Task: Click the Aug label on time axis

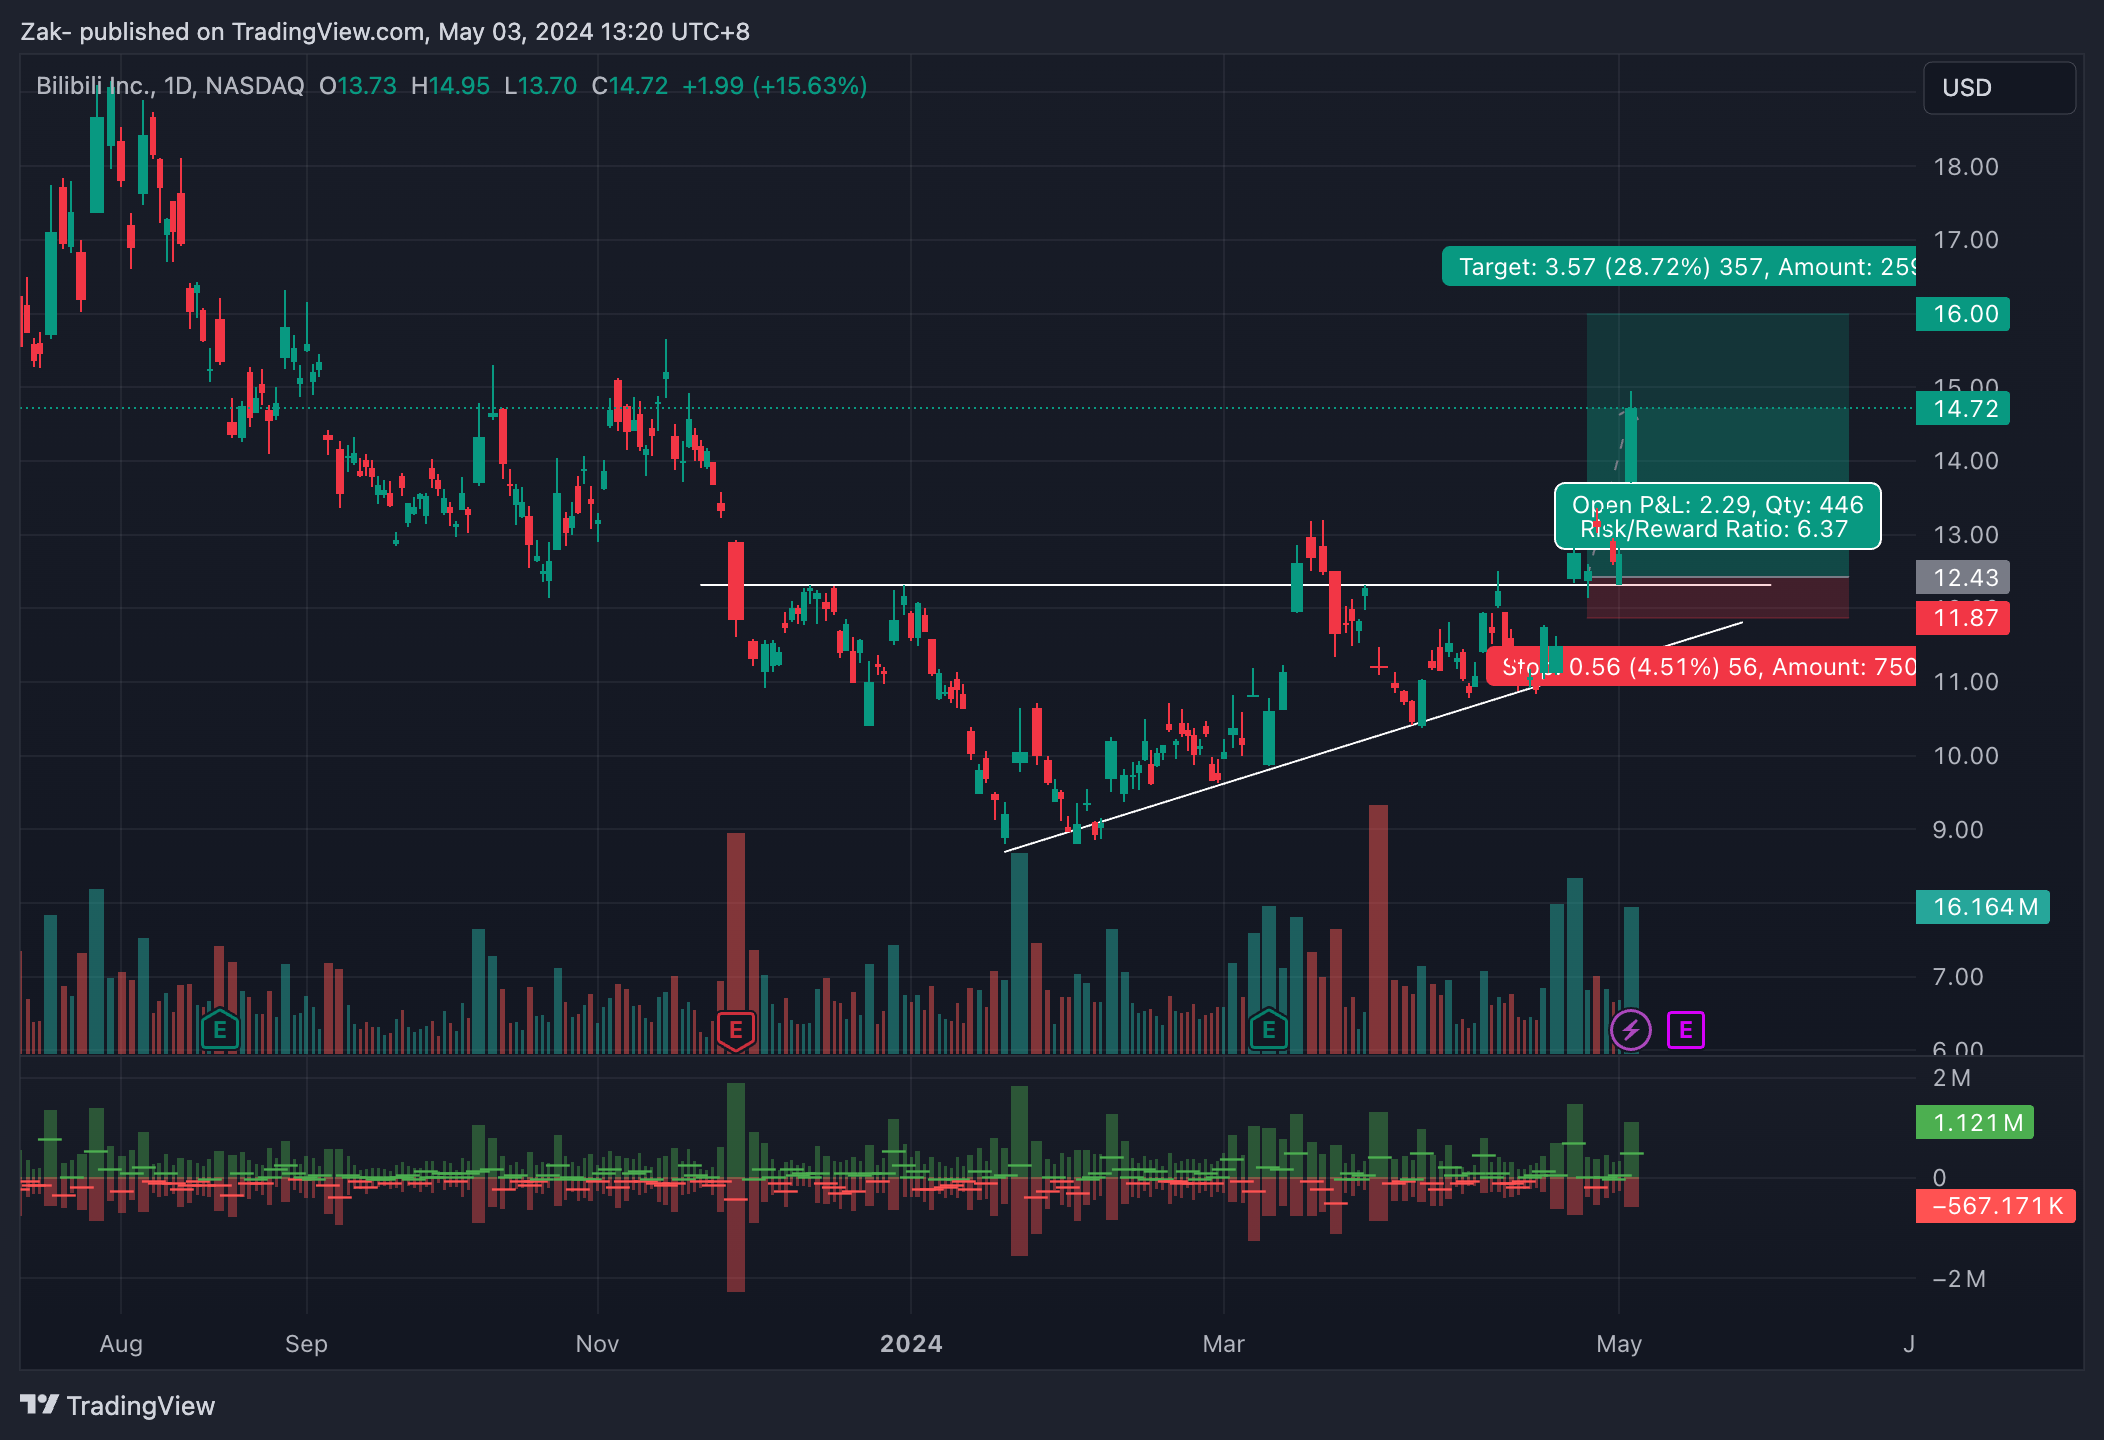Action: 121,1344
